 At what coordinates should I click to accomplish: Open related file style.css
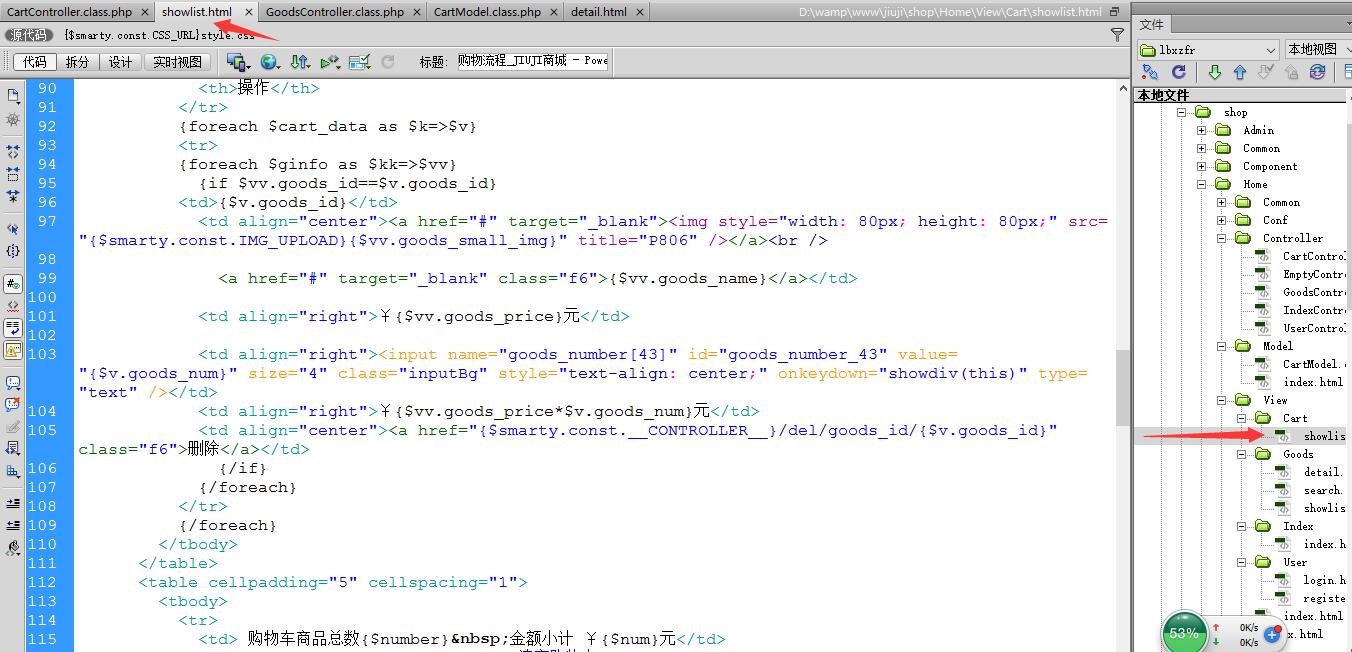click(x=159, y=35)
